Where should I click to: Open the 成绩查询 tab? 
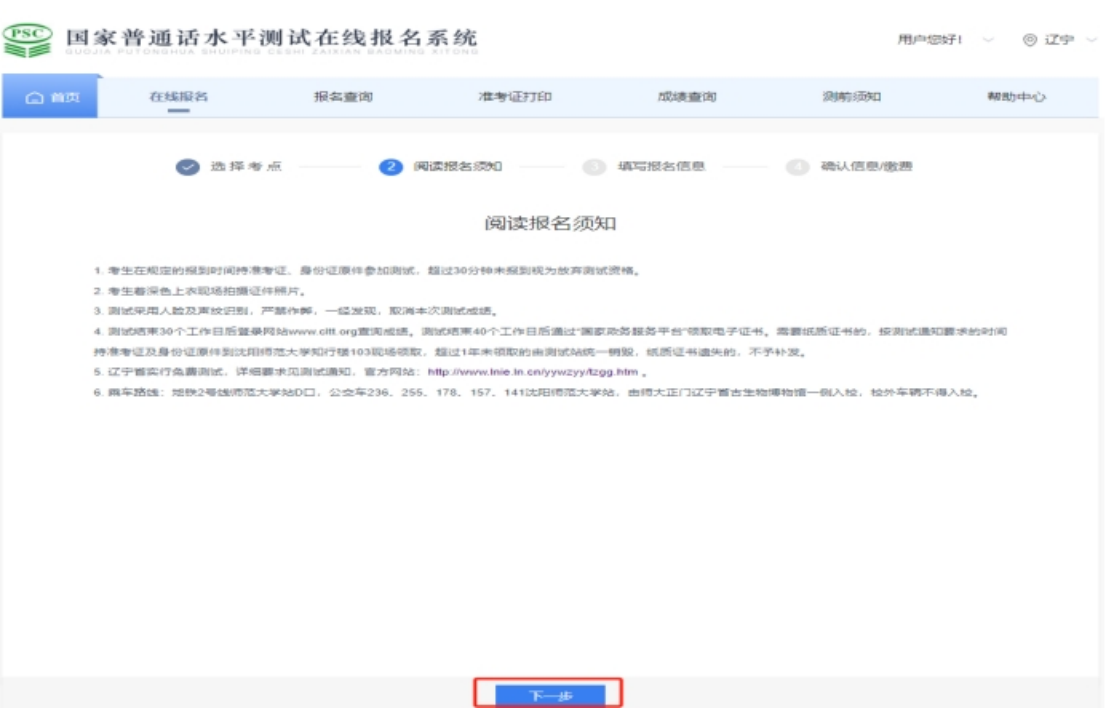[686, 97]
